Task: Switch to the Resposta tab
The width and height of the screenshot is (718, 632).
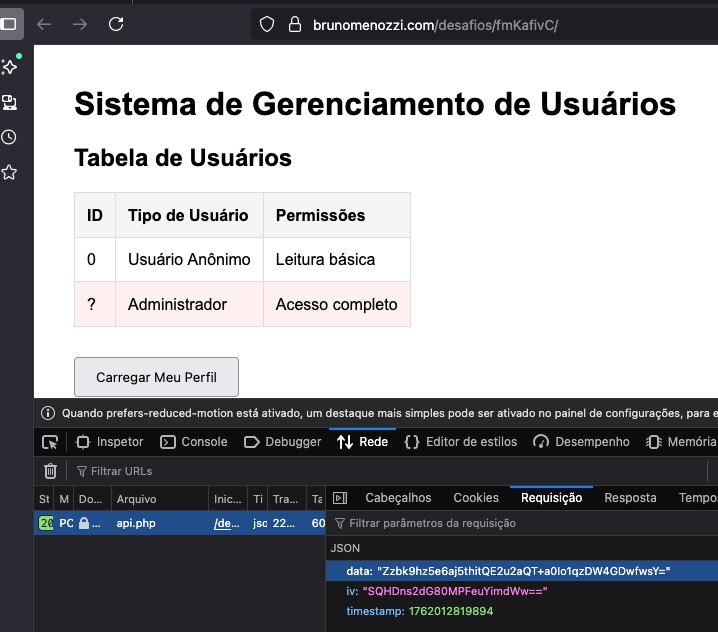Action: [631, 498]
